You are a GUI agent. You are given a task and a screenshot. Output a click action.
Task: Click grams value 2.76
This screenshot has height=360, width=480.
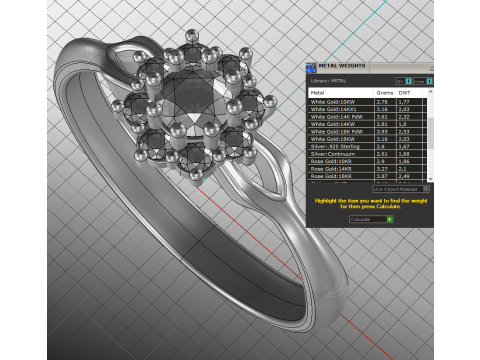click(x=382, y=102)
